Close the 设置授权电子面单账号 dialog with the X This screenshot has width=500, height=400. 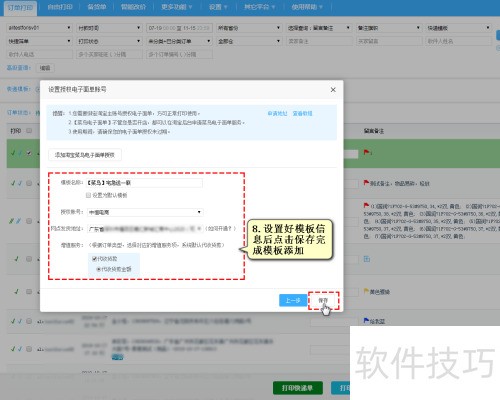click(333, 90)
